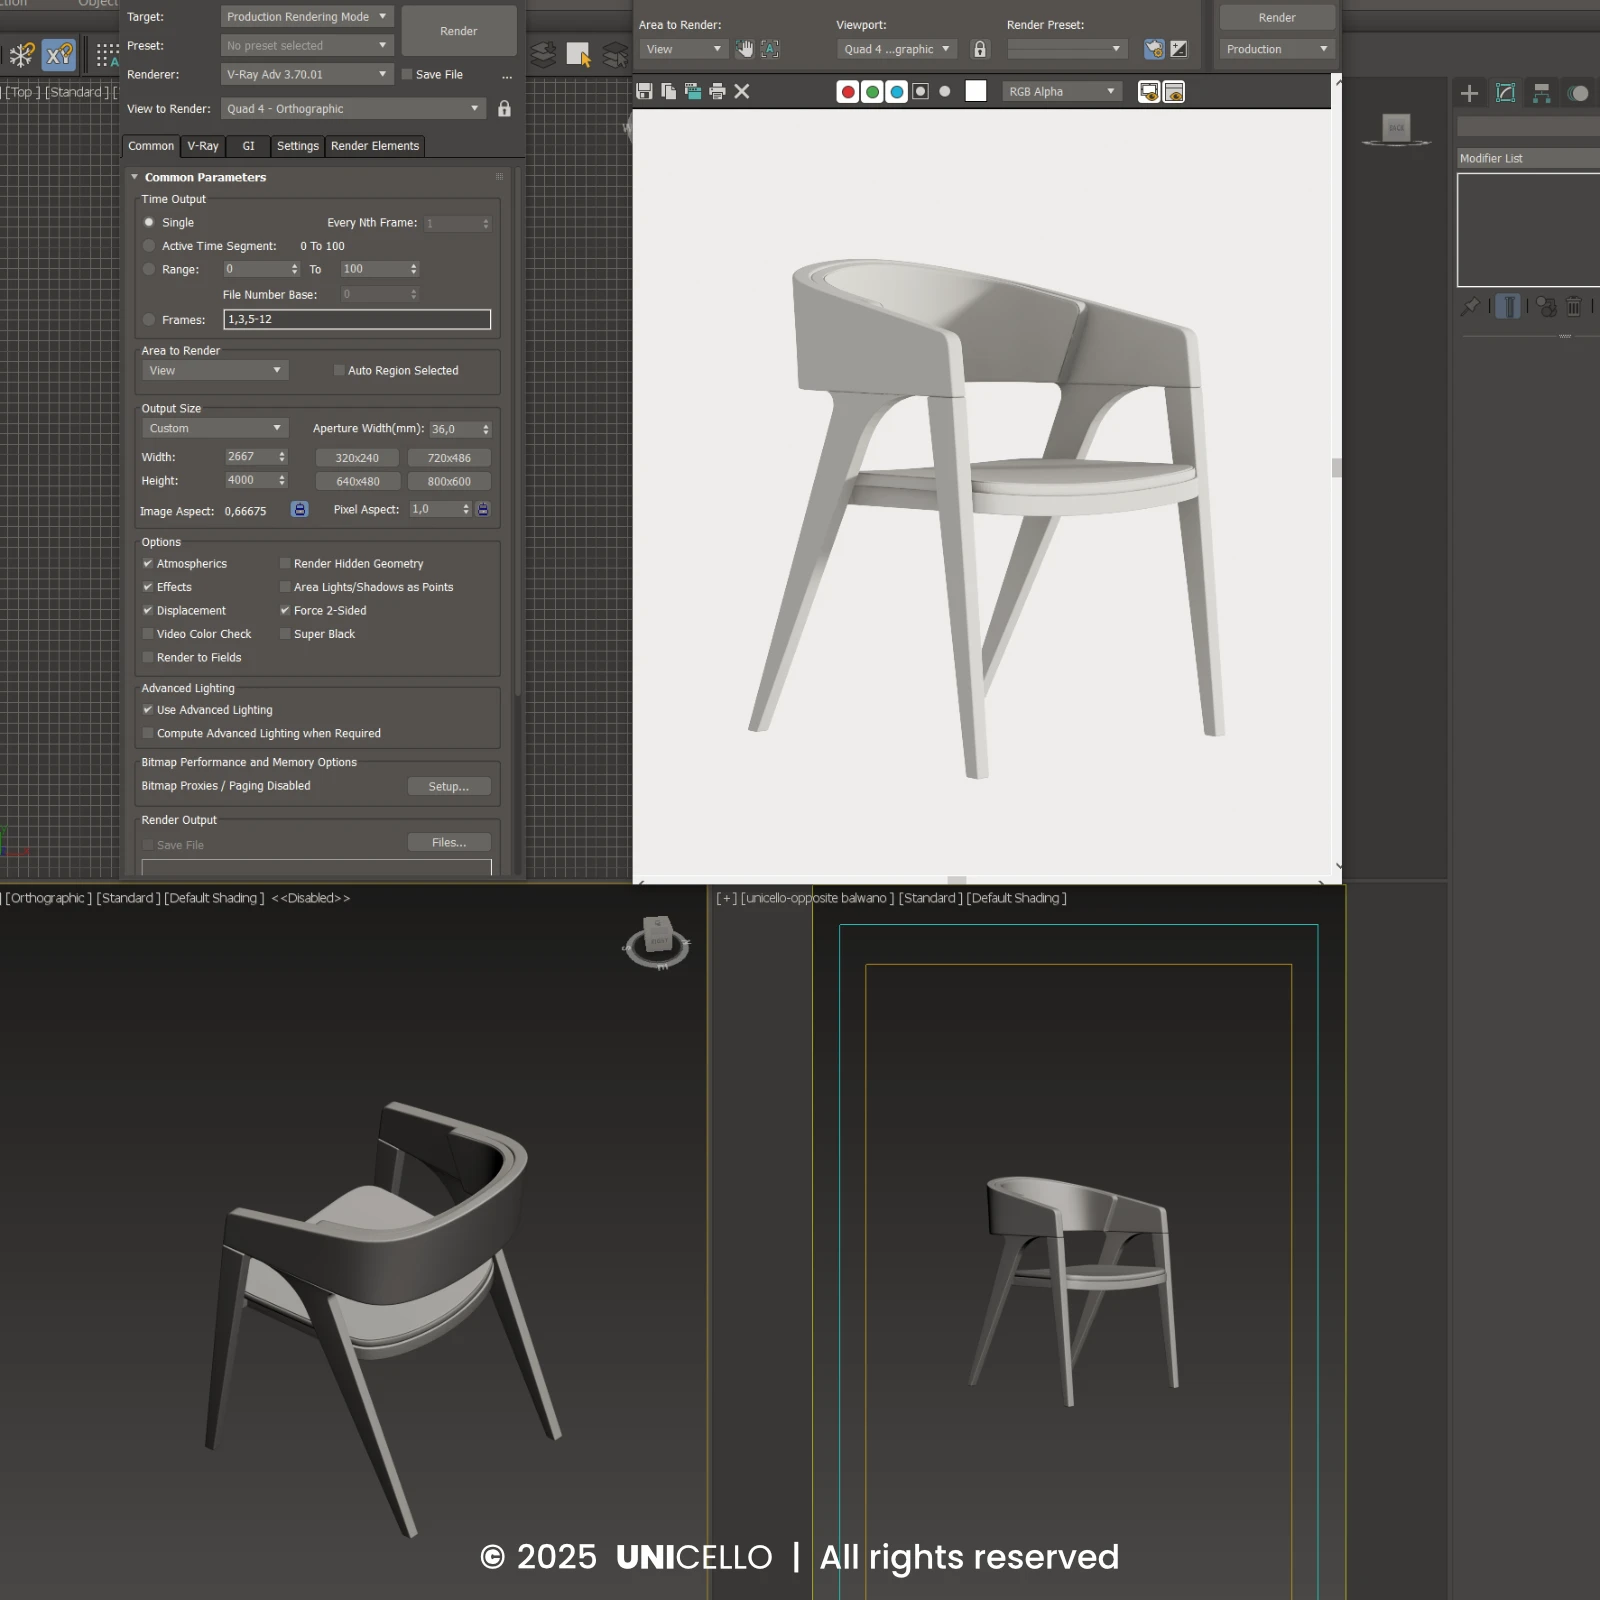Uncheck the Displacement option

(x=148, y=611)
